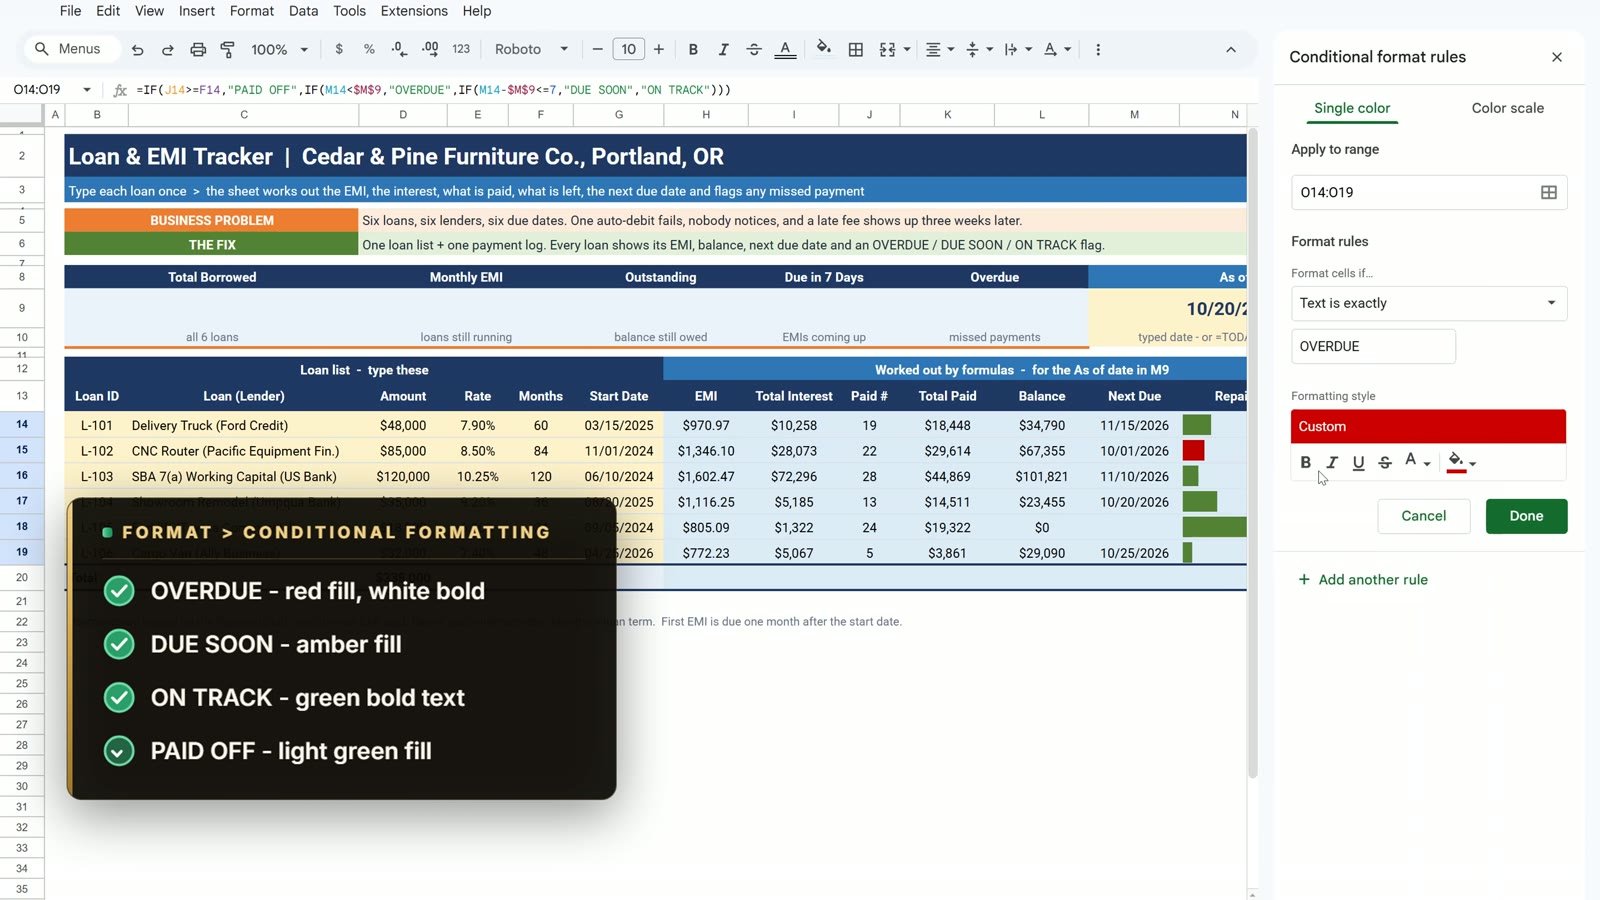Screen dimensions: 1600x900
Task: Click the select data range grid icon
Action: click(x=1548, y=192)
